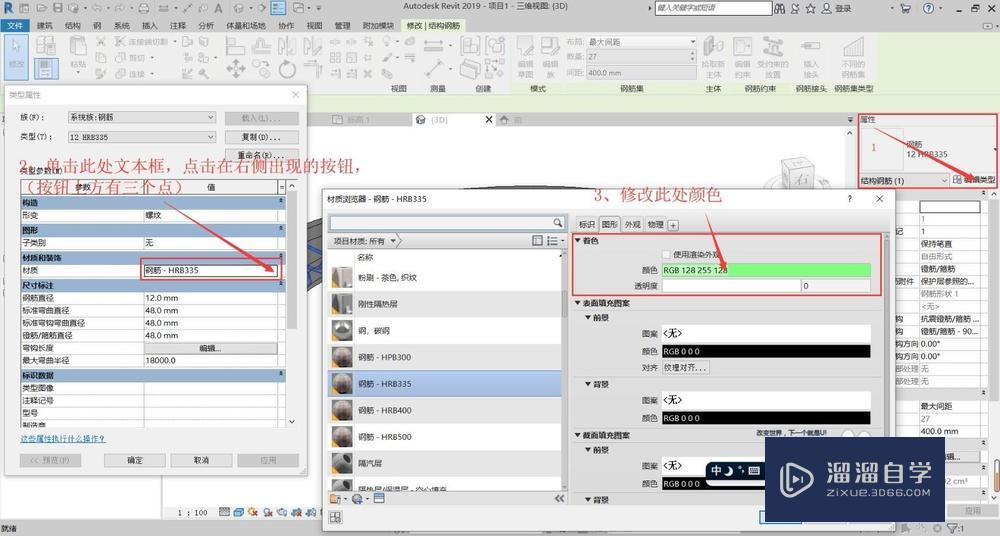
Task: Select 钢筋 - HRB400 in material list
Action: (445, 410)
